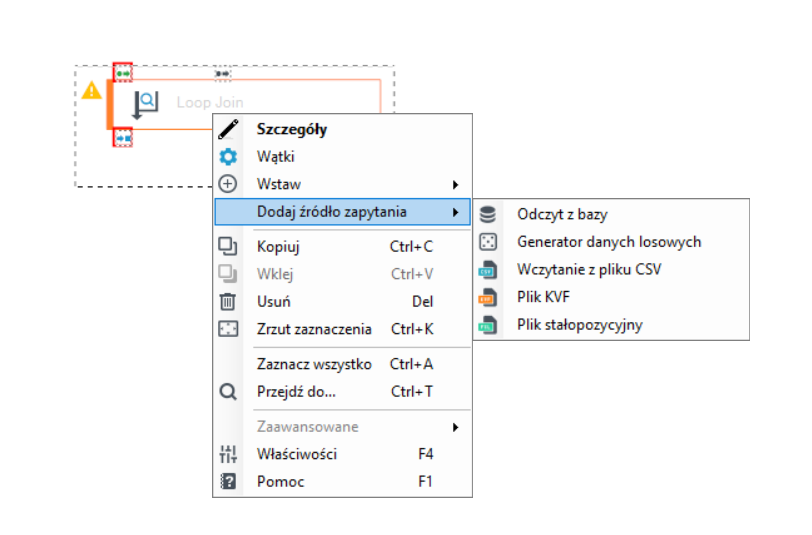Image resolution: width=812 pixels, height=535 pixels.
Task: Click the green top connector port of Loop Join
Action: click(x=123, y=74)
